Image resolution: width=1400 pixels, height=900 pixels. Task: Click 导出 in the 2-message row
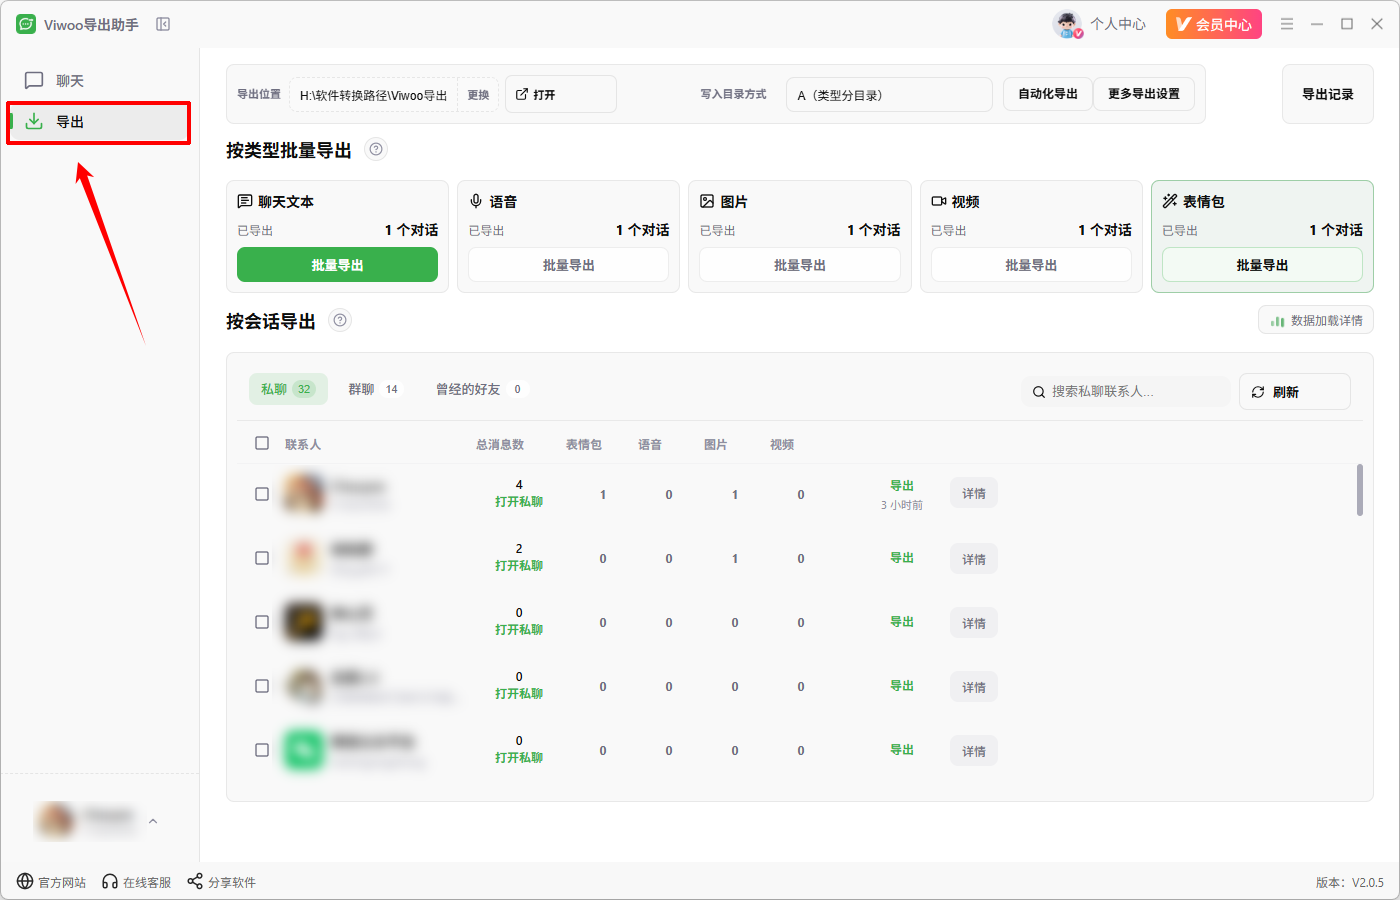tap(902, 558)
